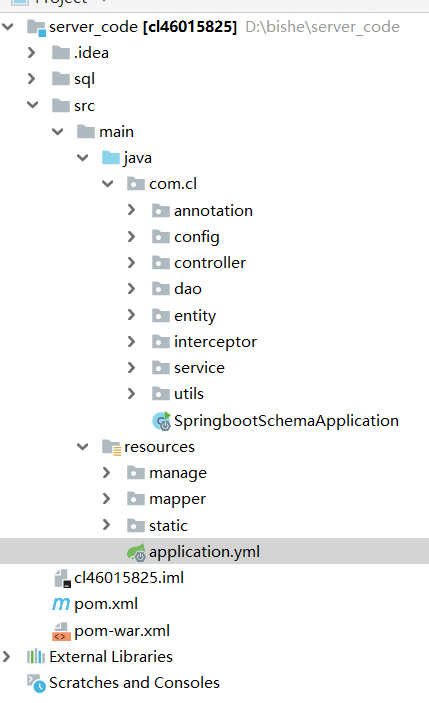Select the entity package

pos(195,316)
